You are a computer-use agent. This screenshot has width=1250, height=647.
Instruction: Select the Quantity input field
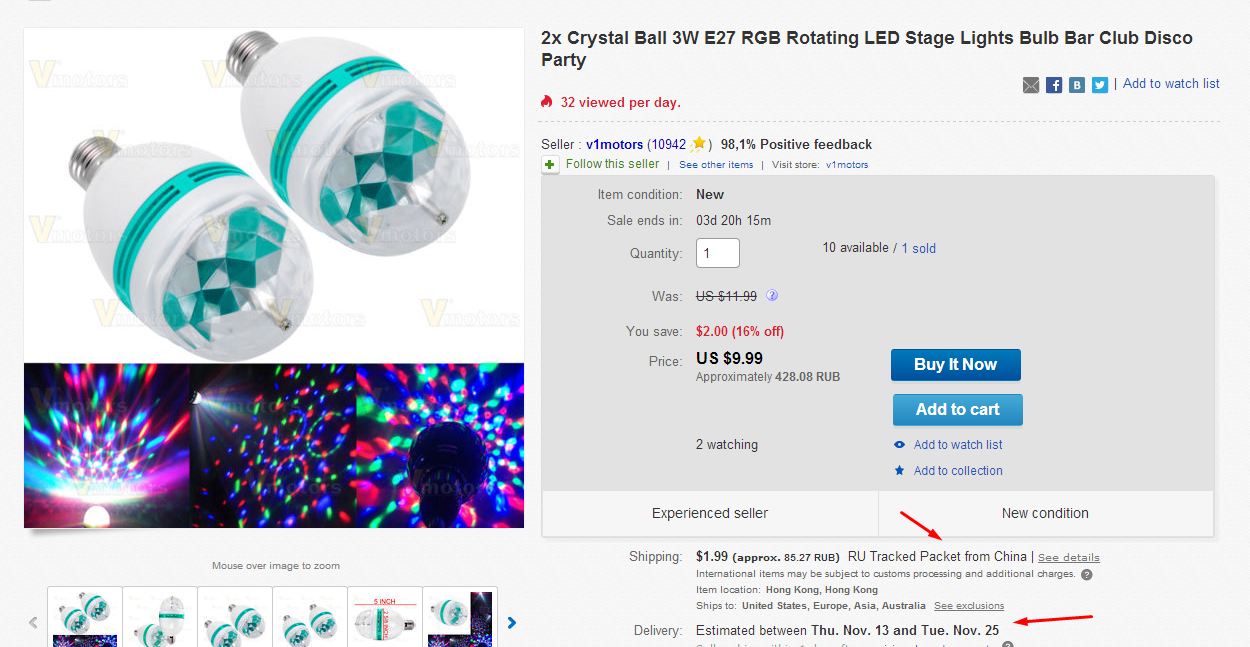click(717, 253)
